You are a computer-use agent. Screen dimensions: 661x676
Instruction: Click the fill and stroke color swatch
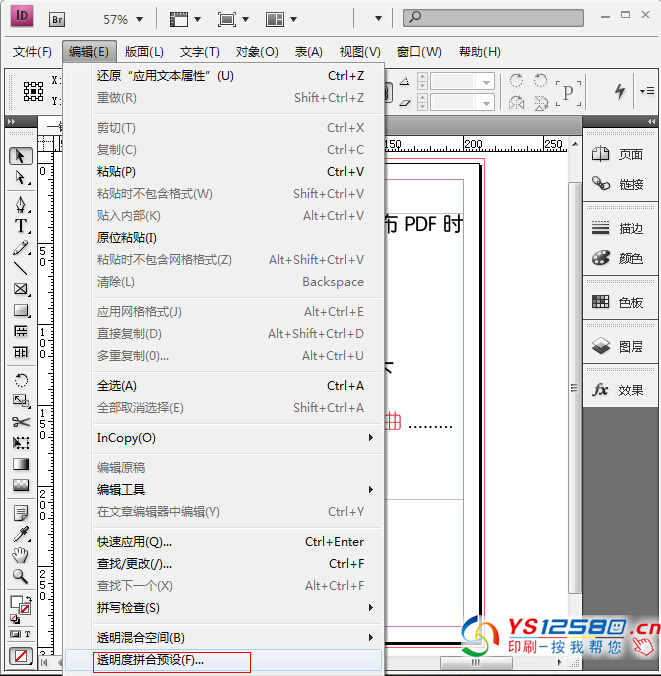click(19, 605)
